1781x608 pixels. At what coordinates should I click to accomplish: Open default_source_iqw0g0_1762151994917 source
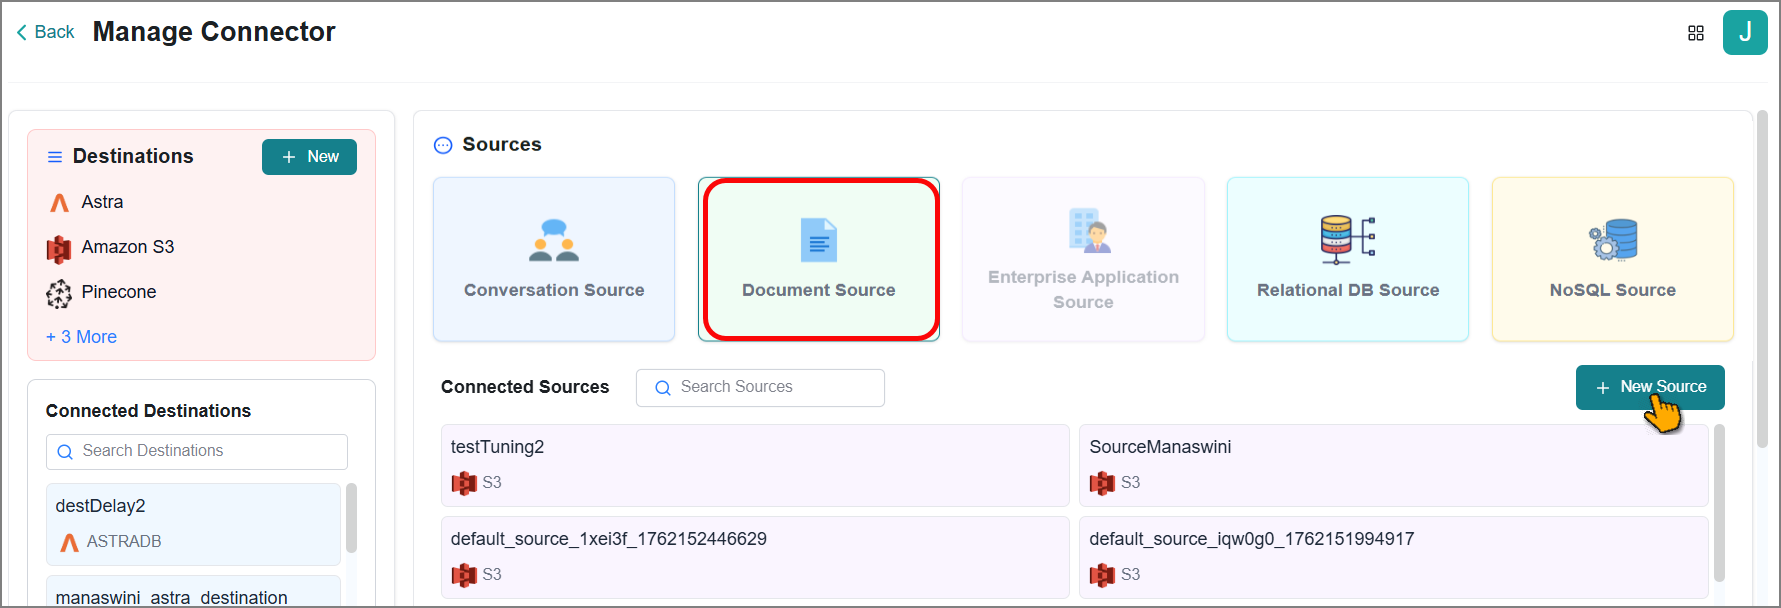point(1393,557)
